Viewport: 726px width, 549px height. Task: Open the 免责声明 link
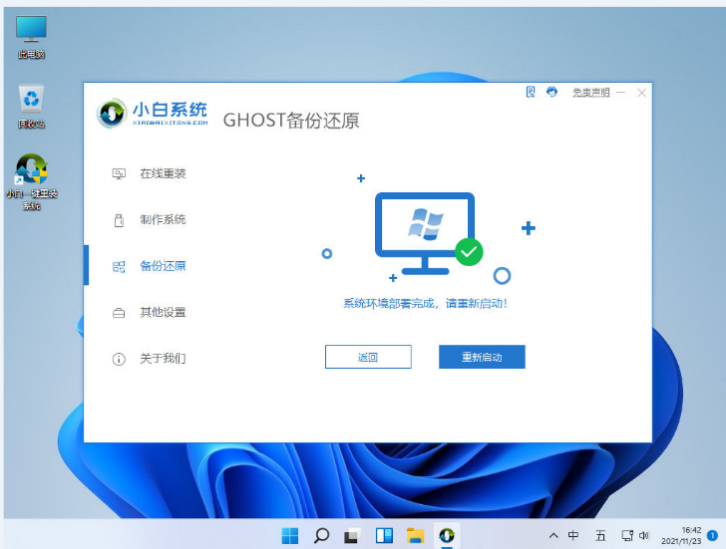pos(590,92)
